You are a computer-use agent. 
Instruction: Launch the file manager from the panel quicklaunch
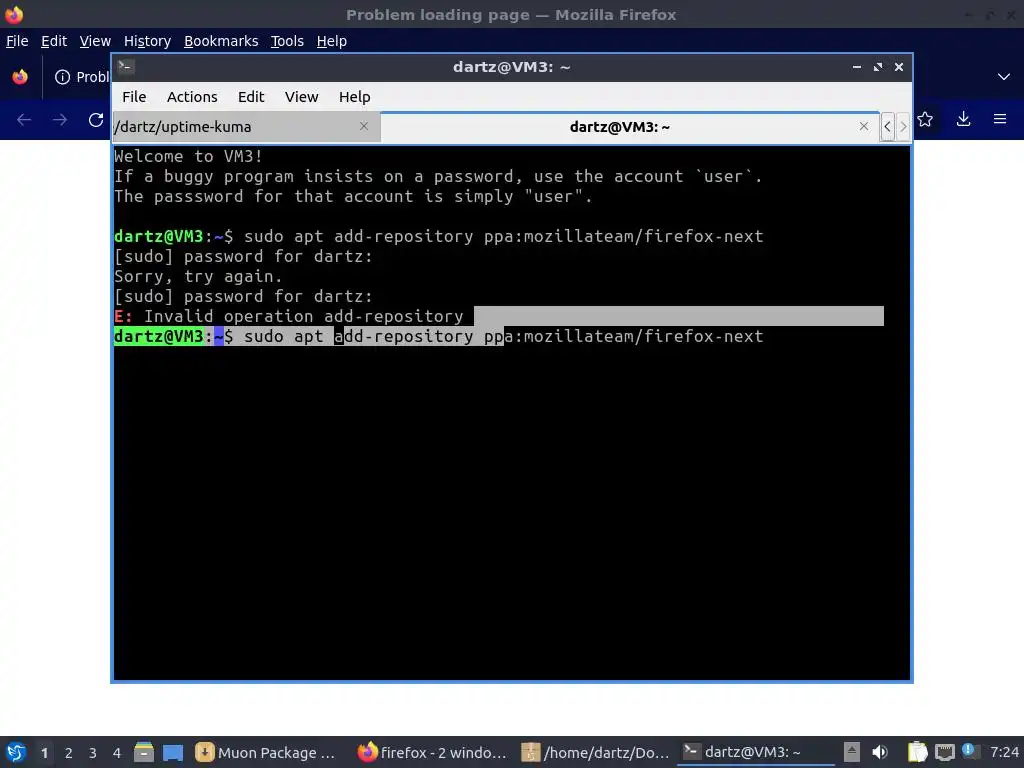144,752
